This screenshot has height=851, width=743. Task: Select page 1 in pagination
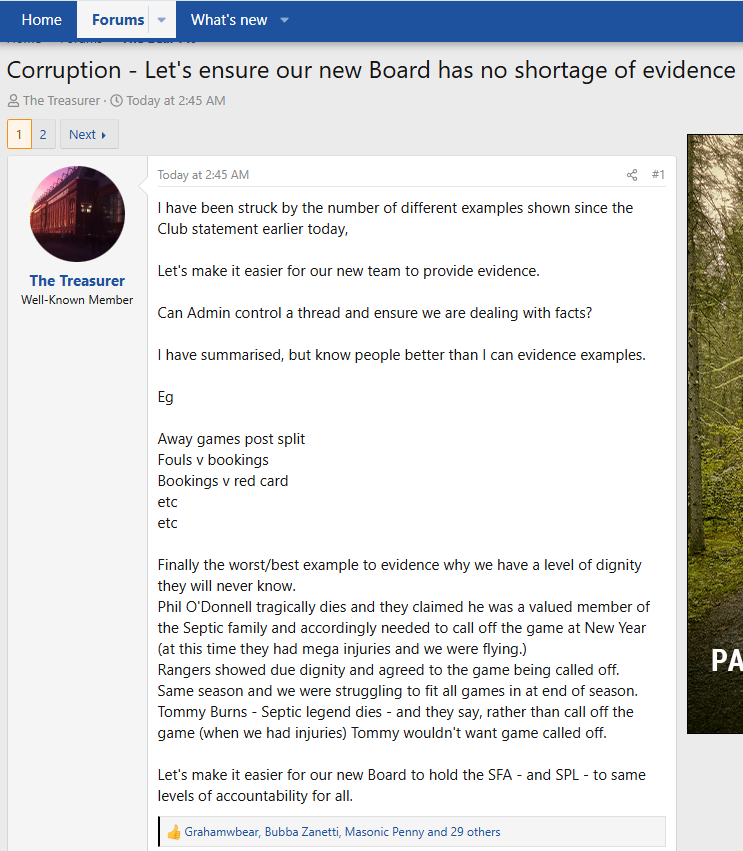(x=19, y=134)
